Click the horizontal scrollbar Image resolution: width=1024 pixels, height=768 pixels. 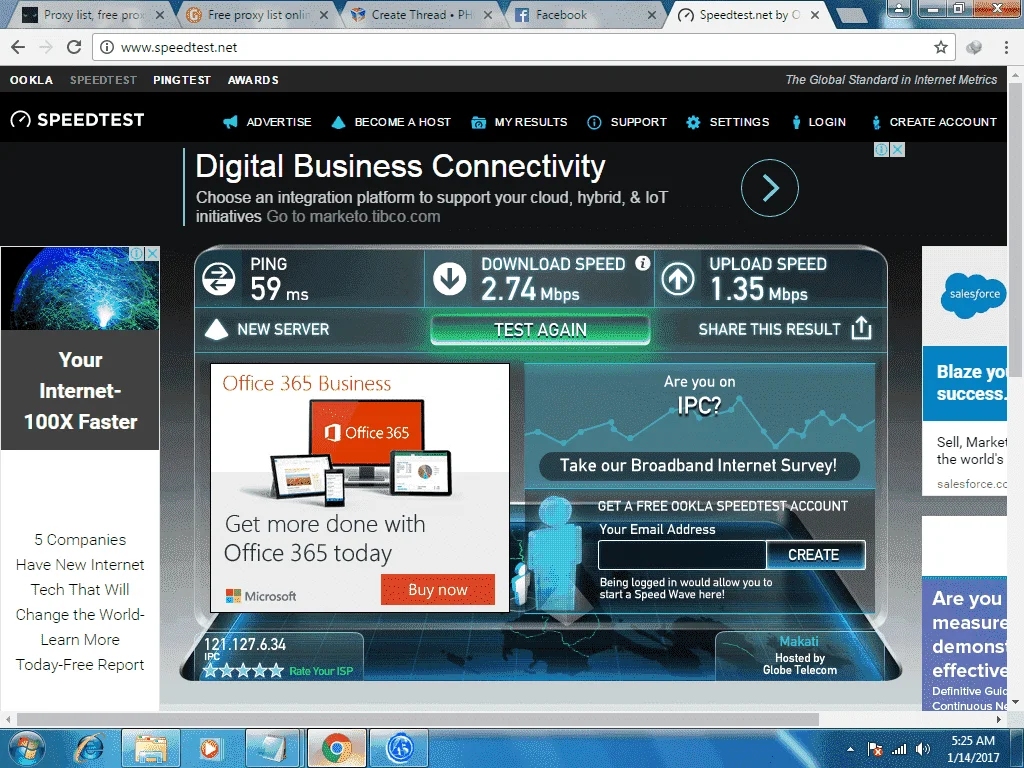point(418,719)
